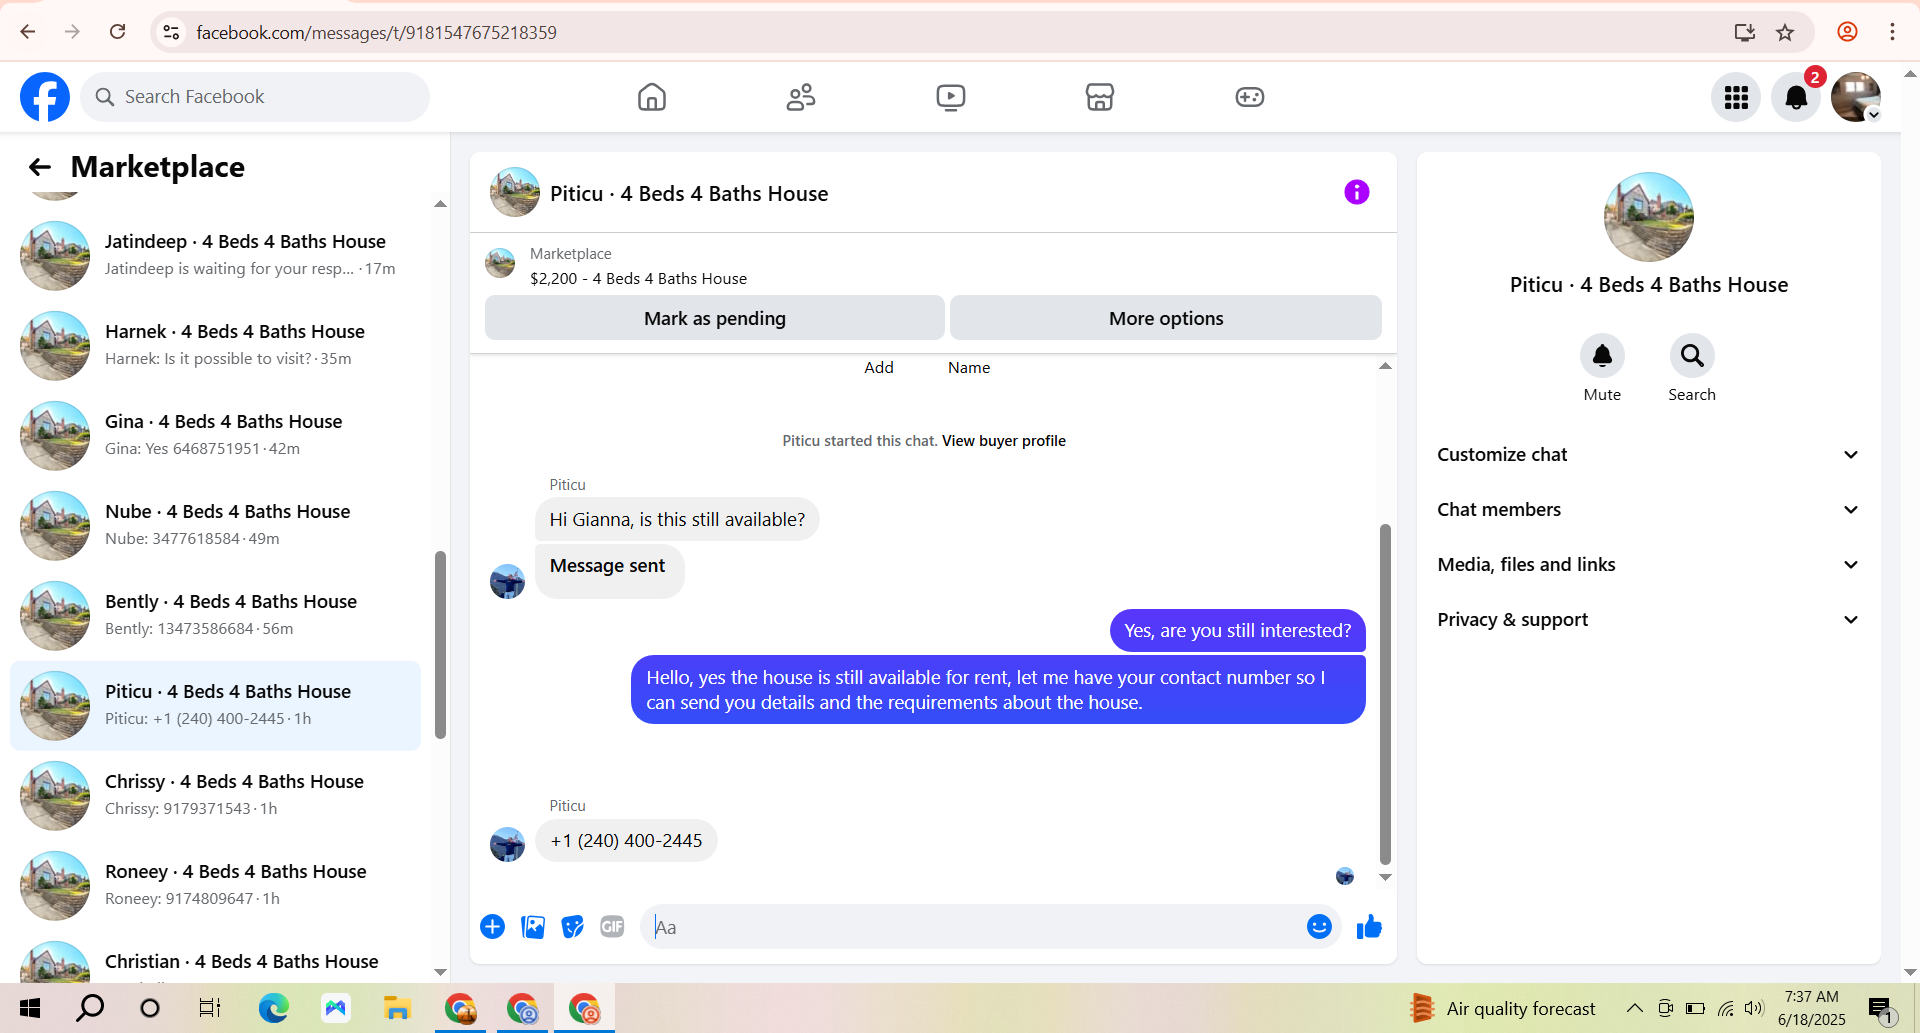
Task: Expand Privacy & support section
Action: coord(1649,620)
